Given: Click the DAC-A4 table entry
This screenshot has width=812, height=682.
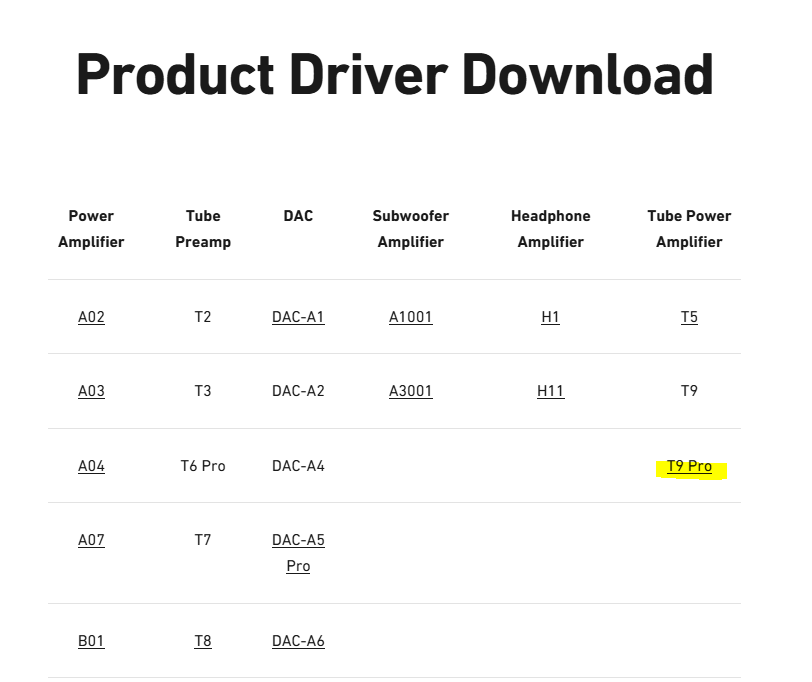Looking at the screenshot, I should point(298,466).
